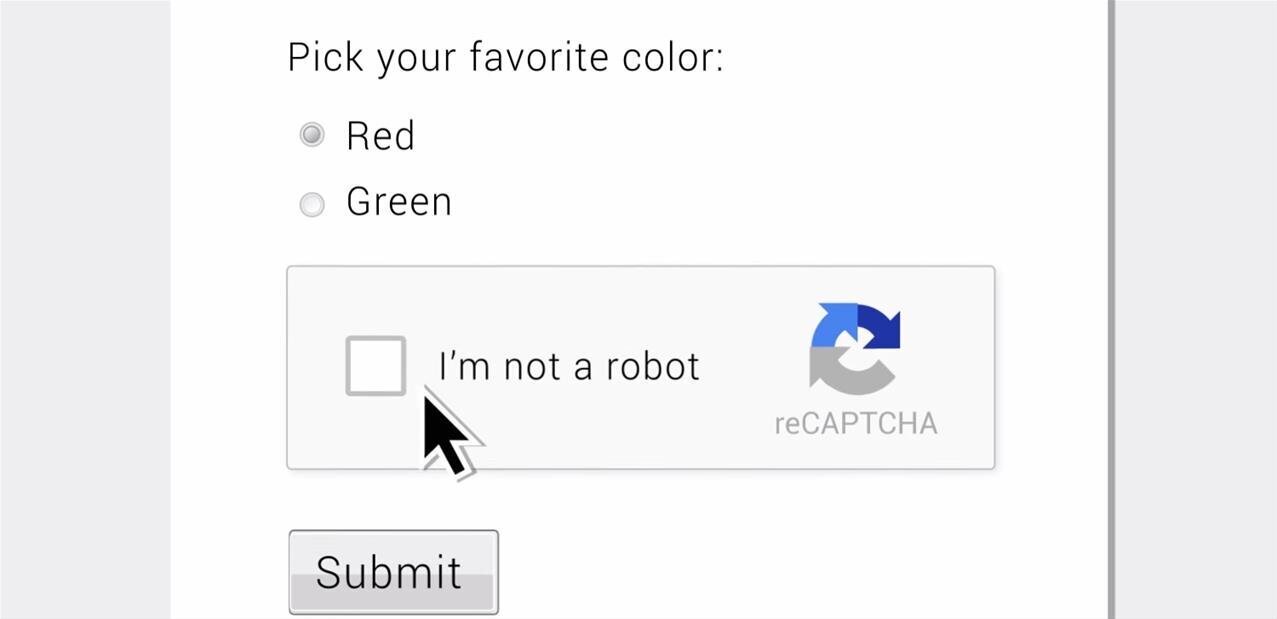
Task: Select the Red radio button
Action: coord(312,134)
